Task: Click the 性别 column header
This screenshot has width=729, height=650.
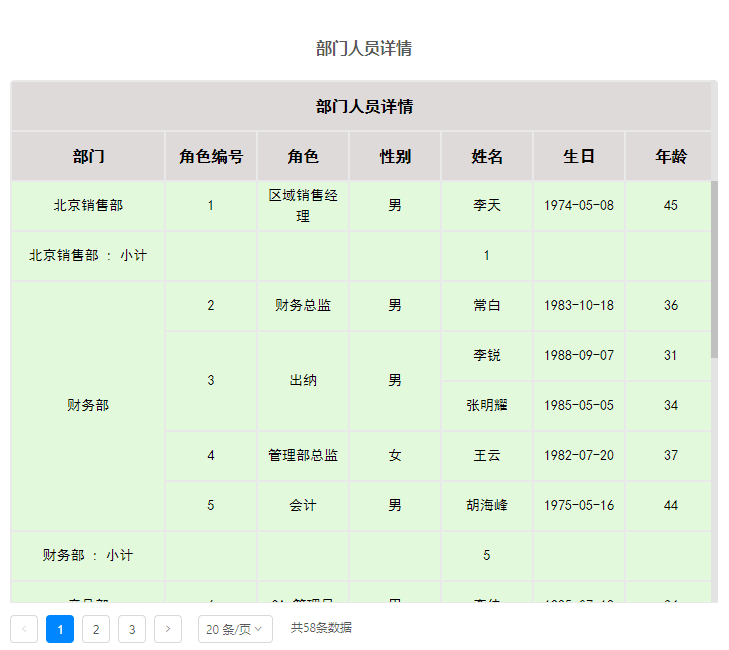Action: point(395,157)
